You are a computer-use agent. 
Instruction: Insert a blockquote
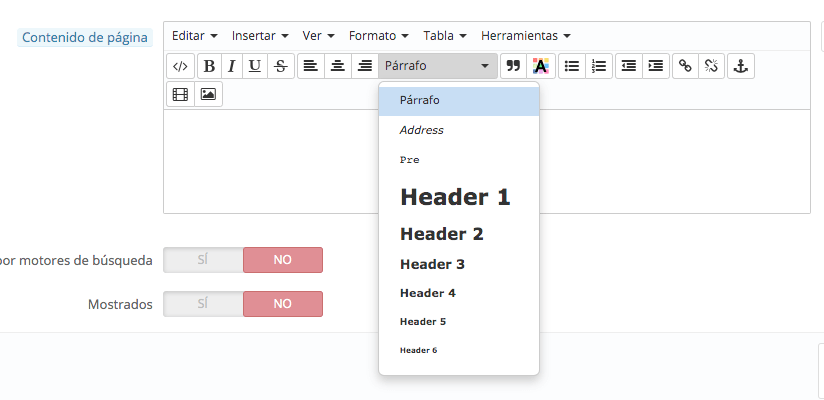(513, 66)
